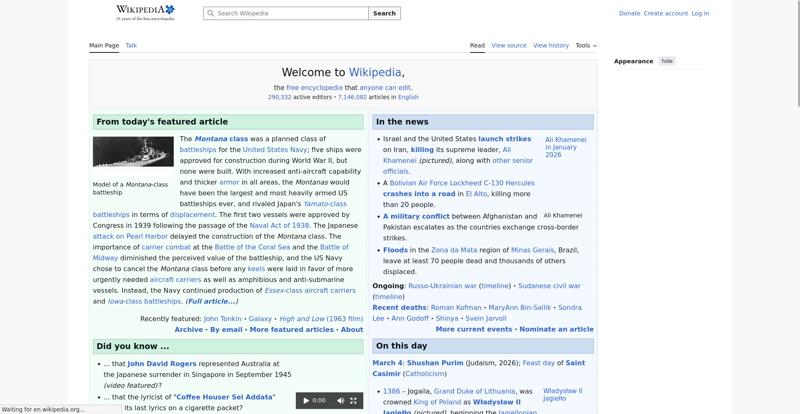Screen dimensions: 800x414
Task: Click the Wikipedia logo
Action: (x=145, y=12)
